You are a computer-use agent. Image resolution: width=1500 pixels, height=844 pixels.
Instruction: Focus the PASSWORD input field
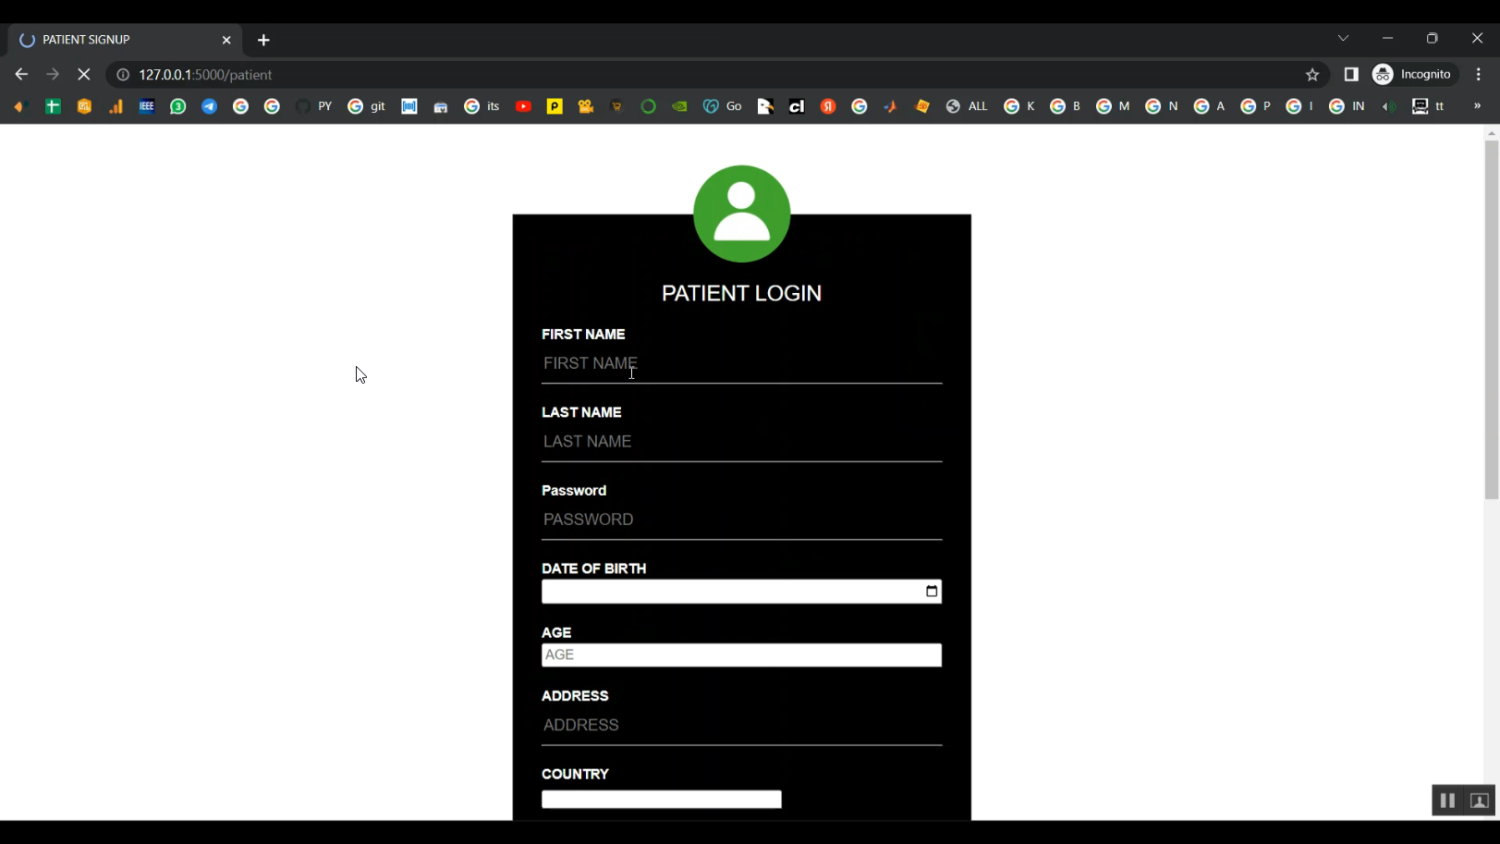click(x=742, y=520)
